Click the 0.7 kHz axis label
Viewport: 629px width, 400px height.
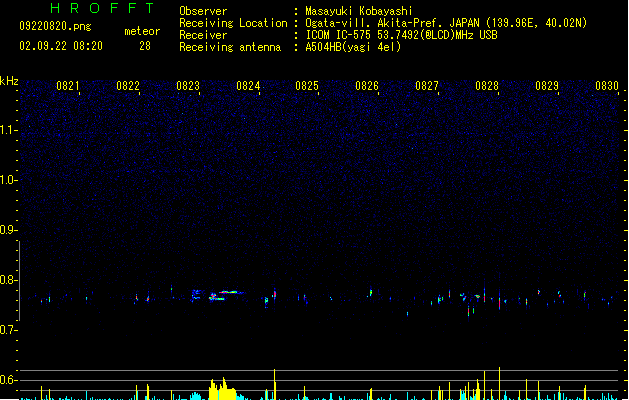point(8,330)
